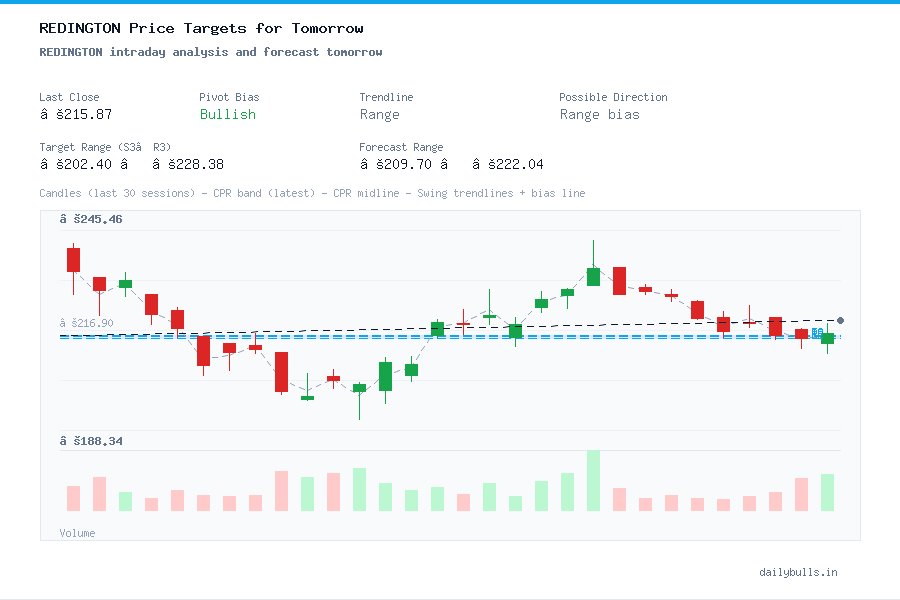Click the Volume label under the bars
Screen dimensions: 900x600
point(77,533)
